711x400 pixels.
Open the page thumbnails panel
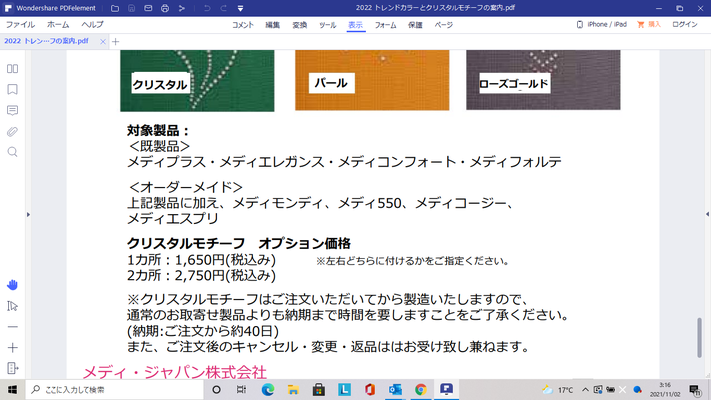pos(12,68)
